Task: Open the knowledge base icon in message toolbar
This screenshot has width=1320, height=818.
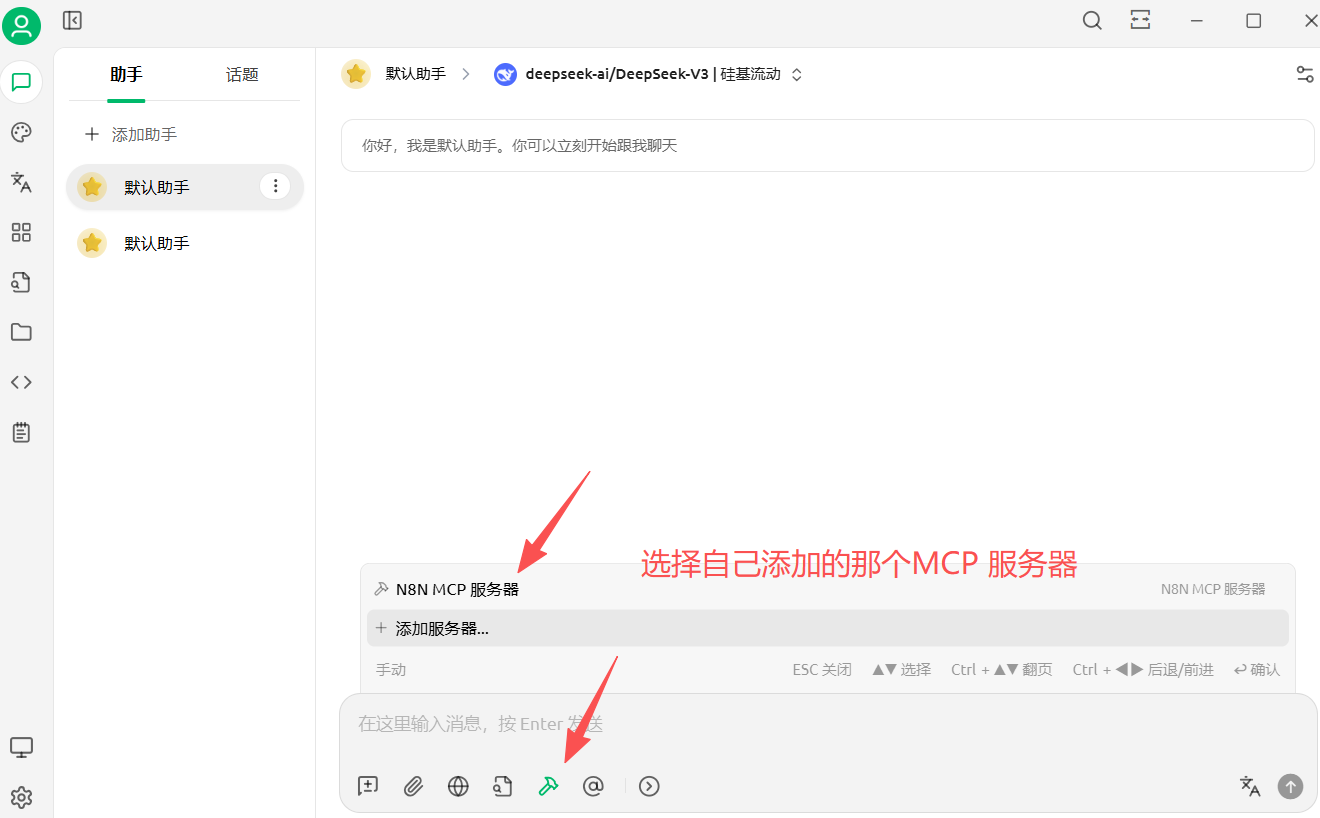Action: tap(503, 786)
